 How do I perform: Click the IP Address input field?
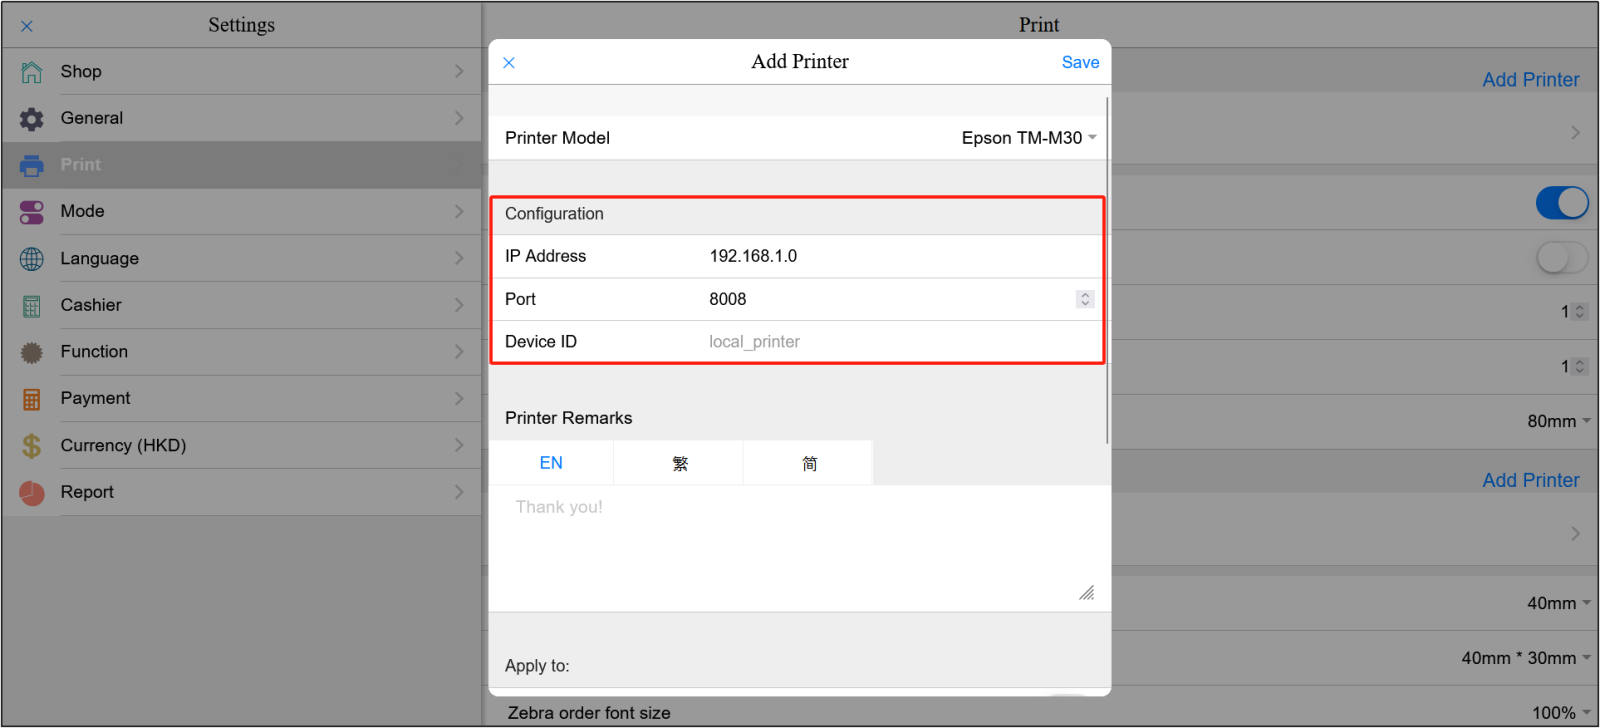[x=890, y=256]
